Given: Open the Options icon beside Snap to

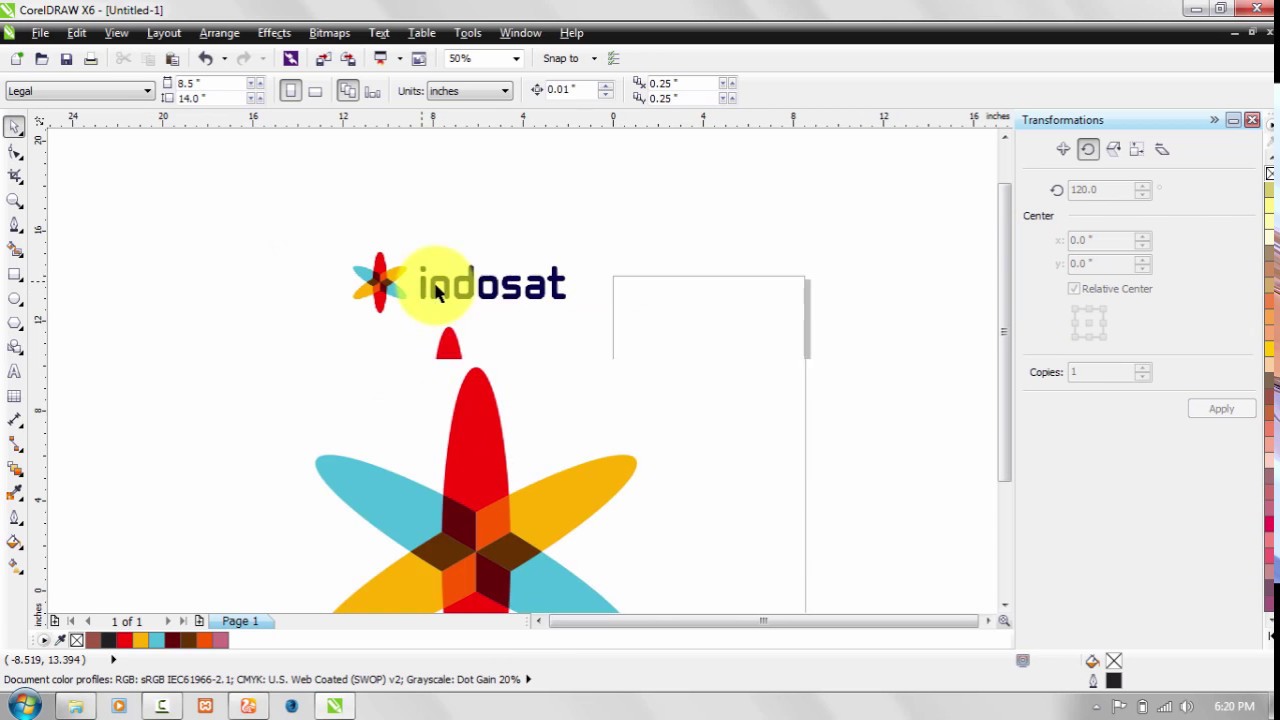Looking at the screenshot, I should point(614,59).
